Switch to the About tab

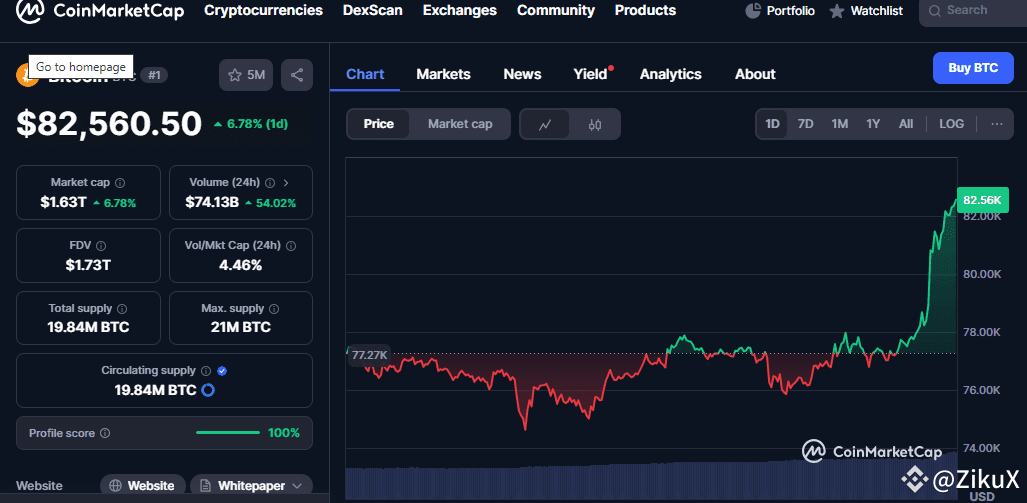pyautogui.click(x=755, y=74)
